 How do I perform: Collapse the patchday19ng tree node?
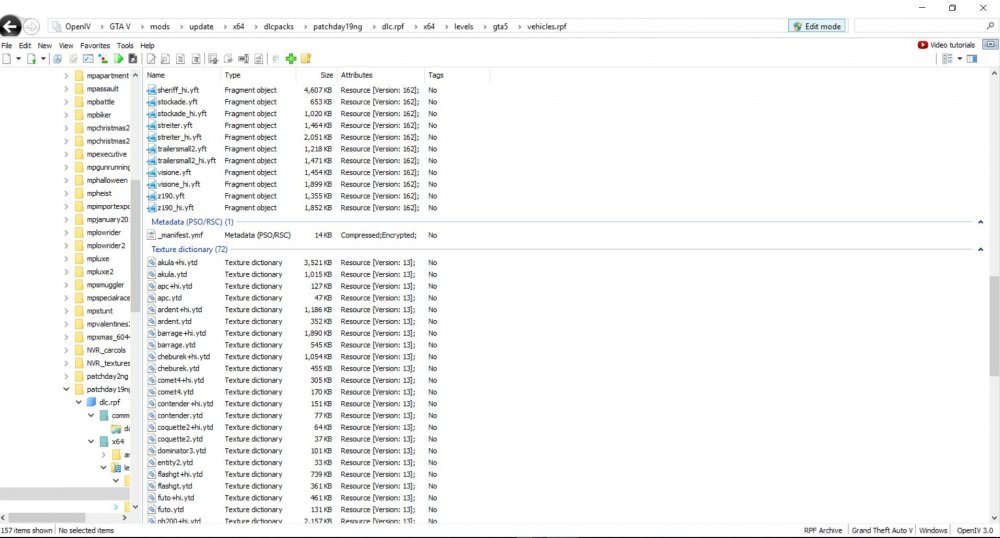click(x=66, y=389)
